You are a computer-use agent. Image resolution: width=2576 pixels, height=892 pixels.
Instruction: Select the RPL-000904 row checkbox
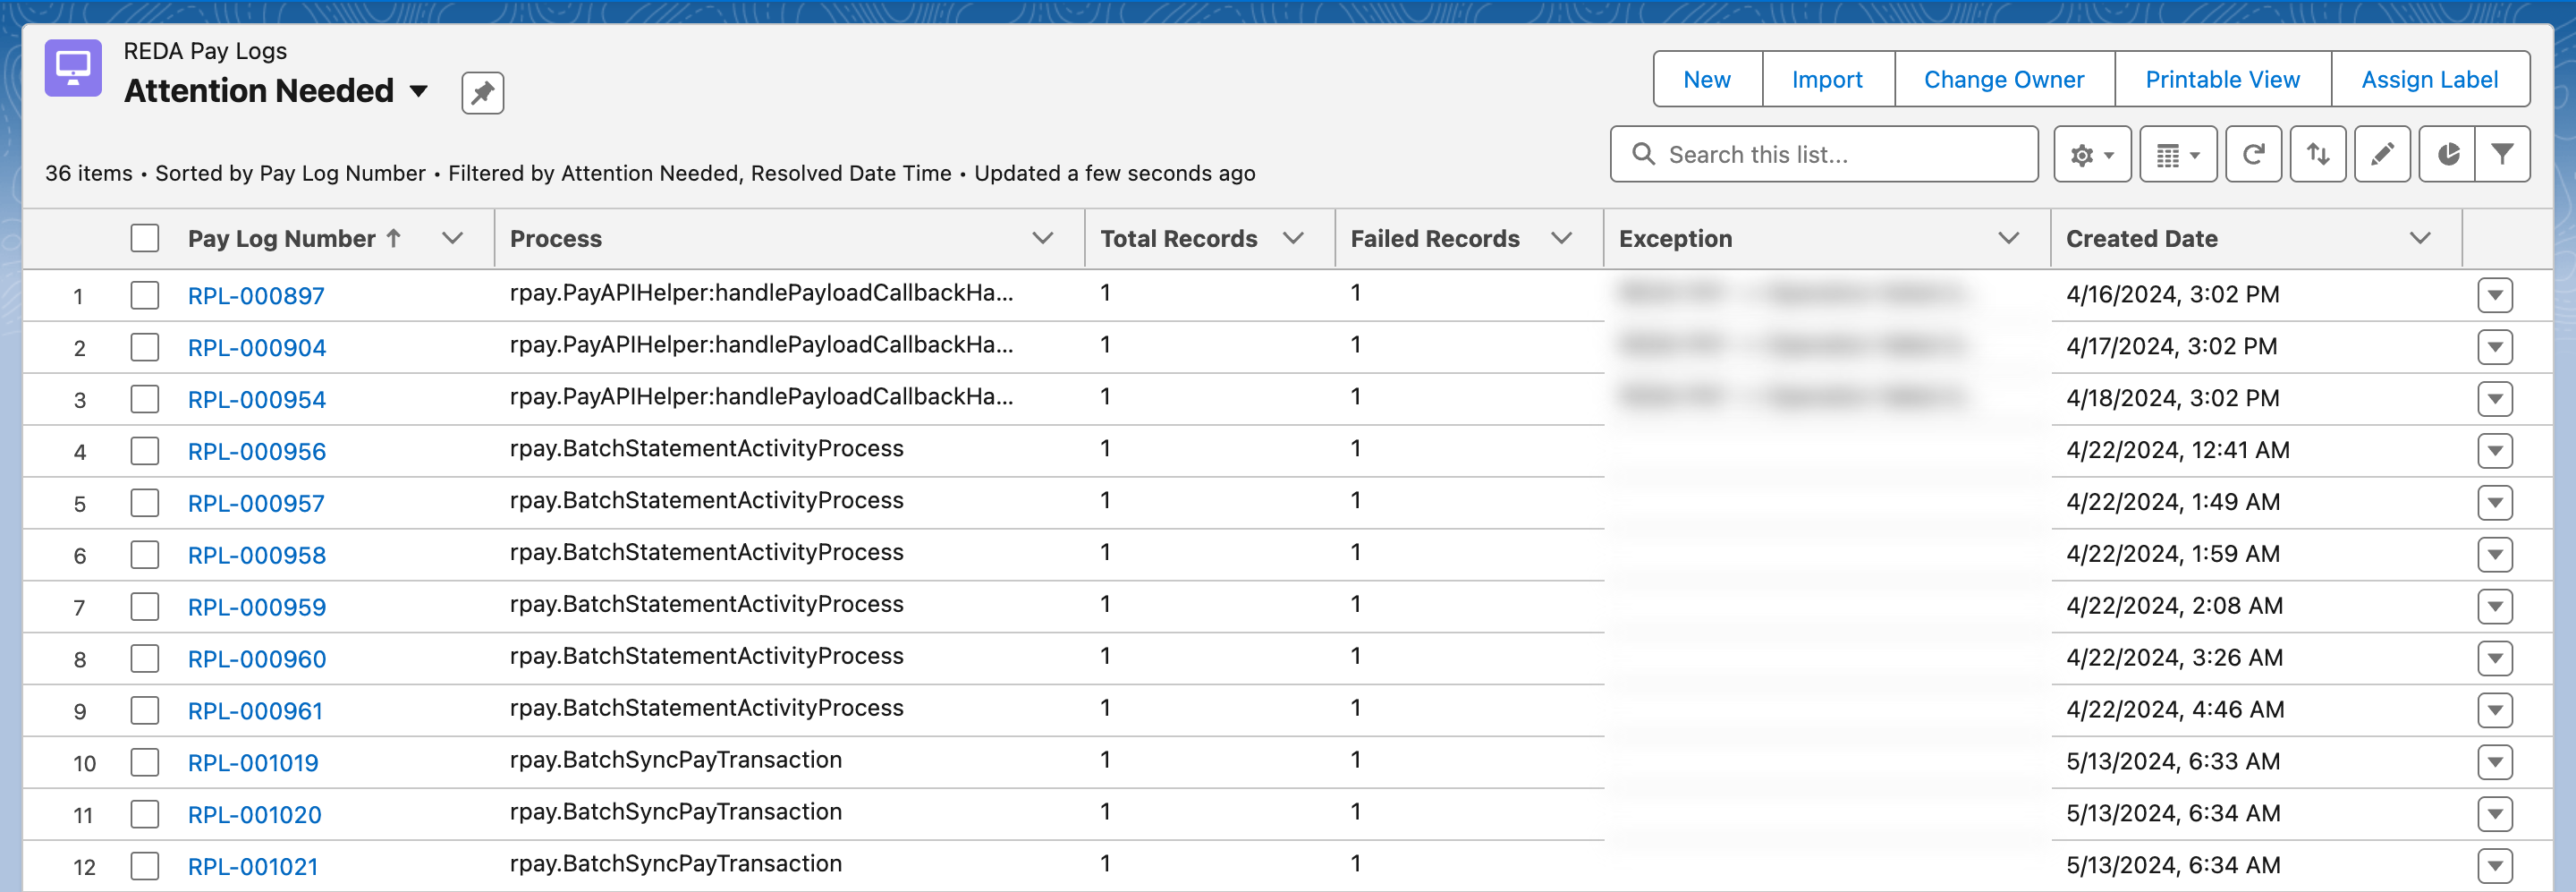click(x=145, y=347)
